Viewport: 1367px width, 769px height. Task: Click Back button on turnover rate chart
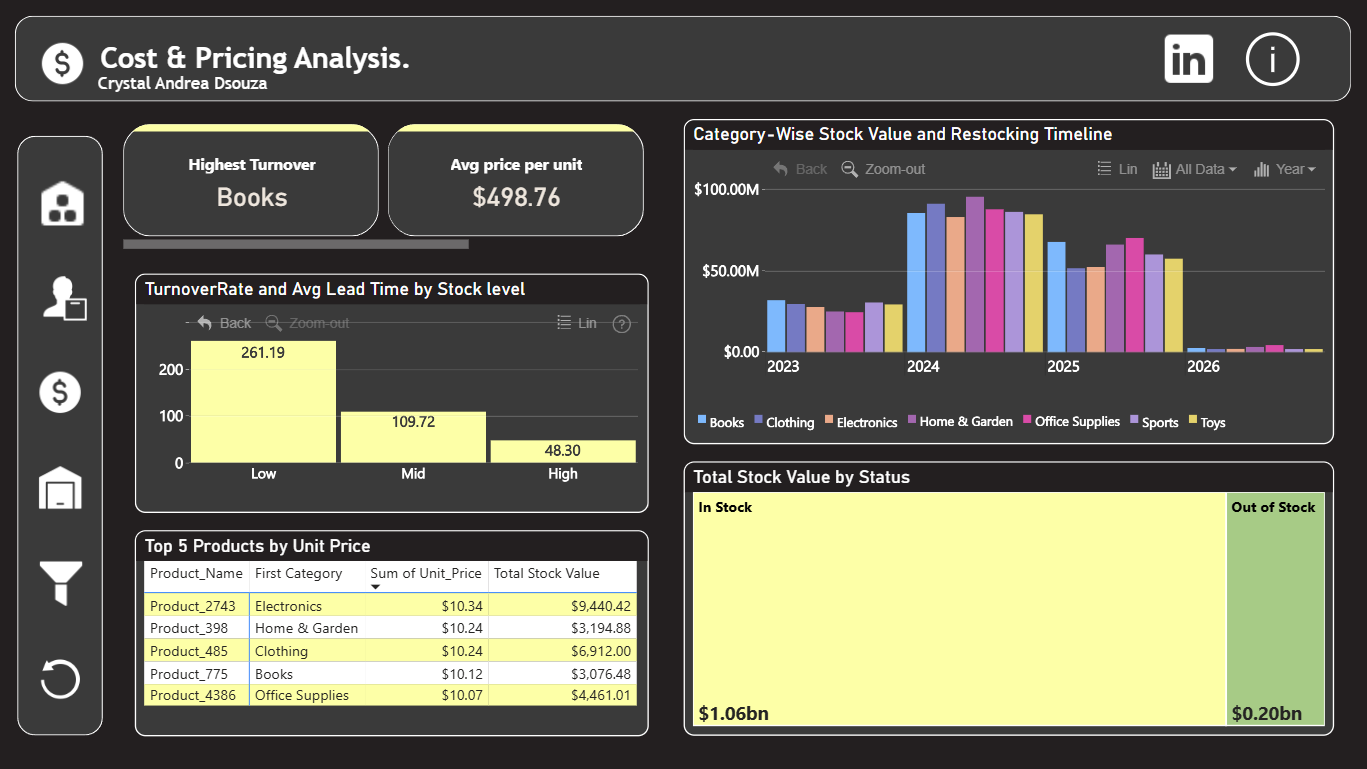point(224,323)
